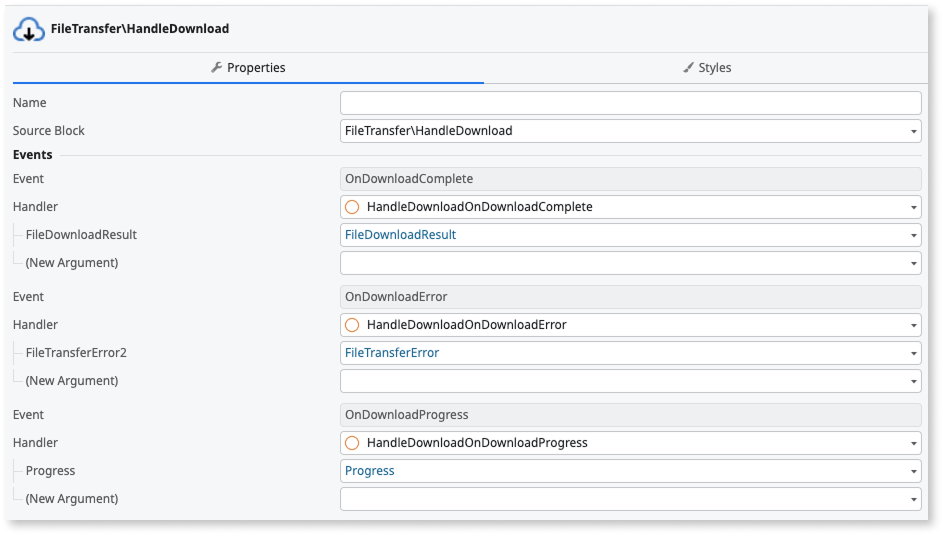The width and height of the screenshot is (943, 535).
Task: Open the HandleDownloadOnDownloadProgress handler dropdown arrow
Action: tap(913, 443)
